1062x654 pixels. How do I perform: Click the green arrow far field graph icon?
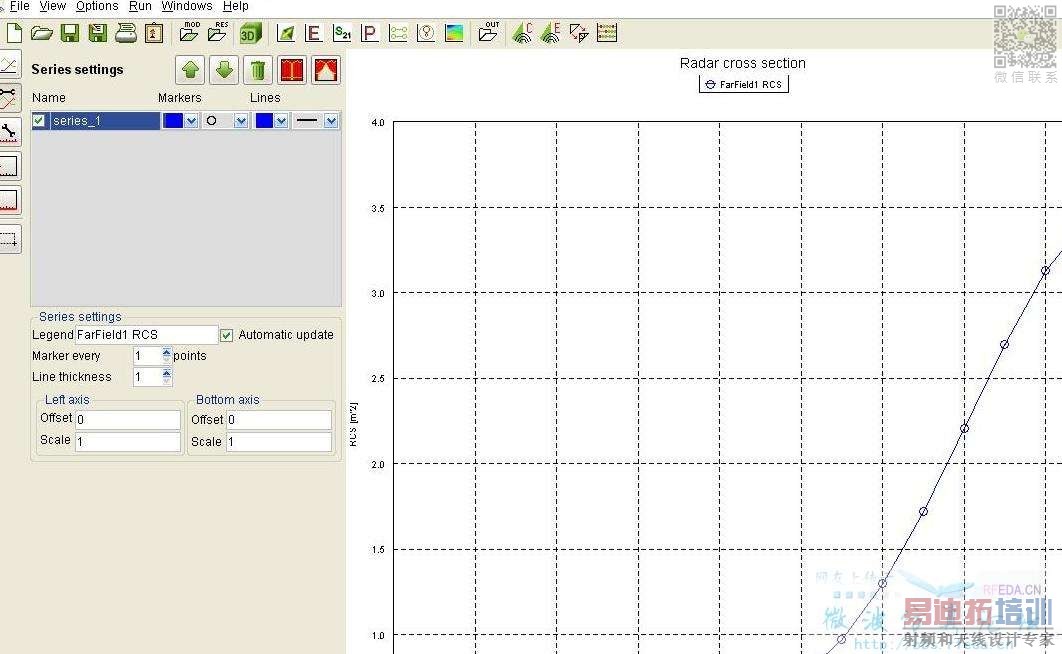(286, 32)
